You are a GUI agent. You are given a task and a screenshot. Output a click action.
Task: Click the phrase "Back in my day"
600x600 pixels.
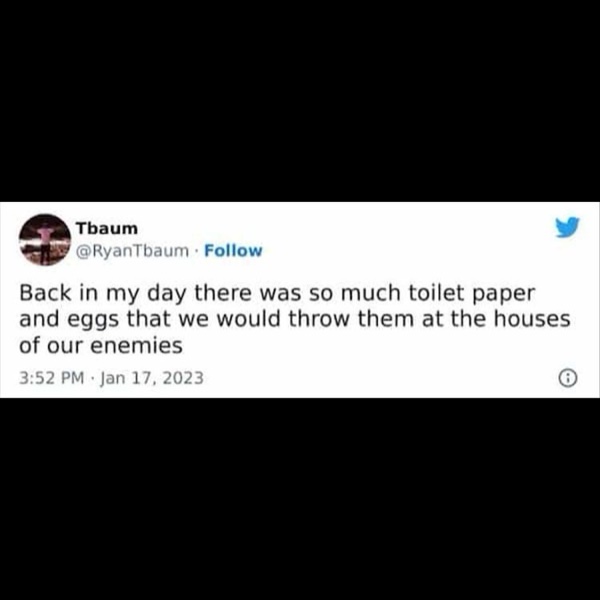[x=103, y=293]
